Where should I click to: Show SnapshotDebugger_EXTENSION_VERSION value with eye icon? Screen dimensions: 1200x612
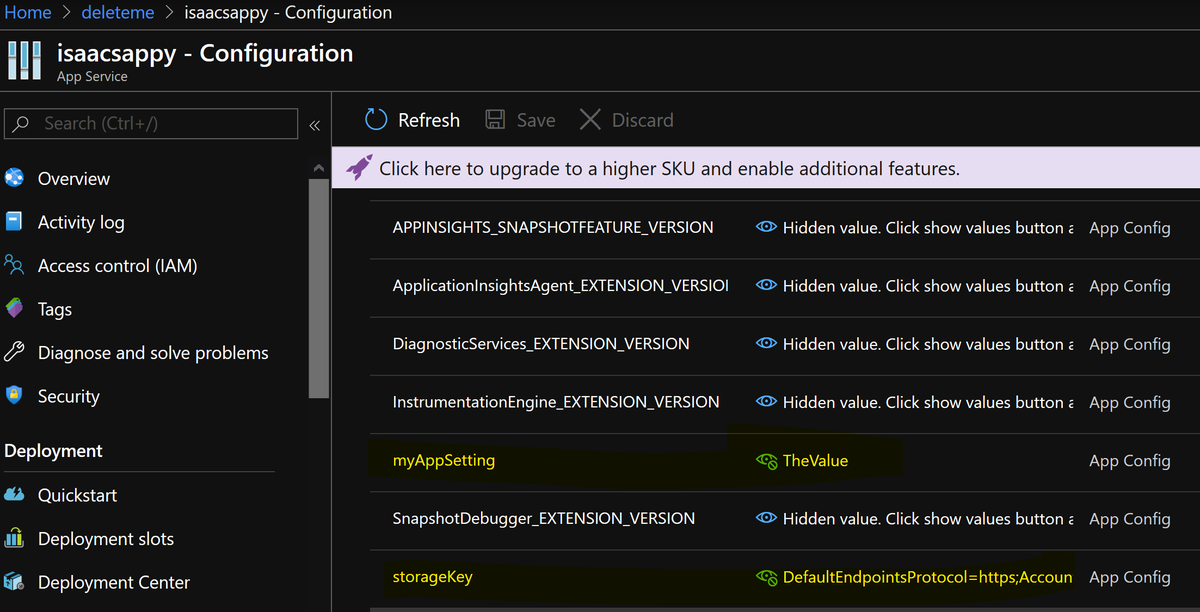[766, 519]
